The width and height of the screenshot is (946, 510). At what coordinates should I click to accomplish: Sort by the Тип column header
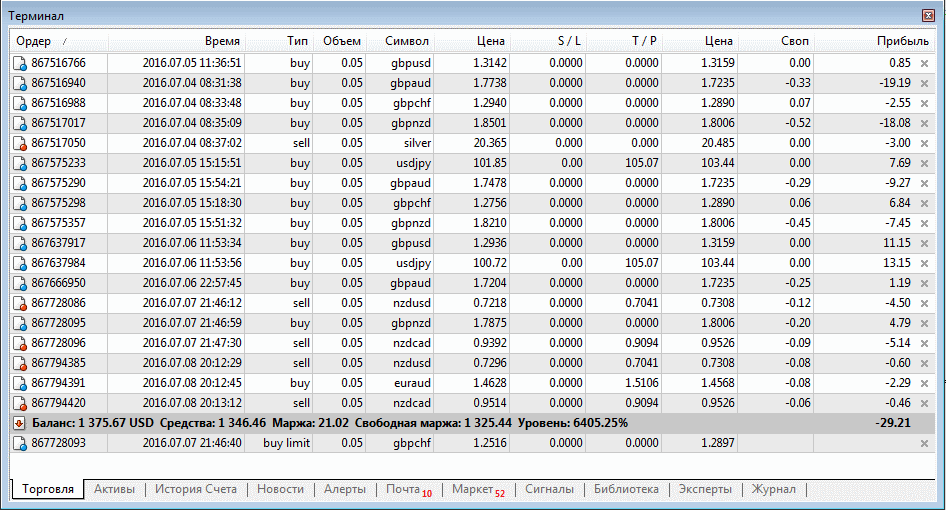[279, 41]
